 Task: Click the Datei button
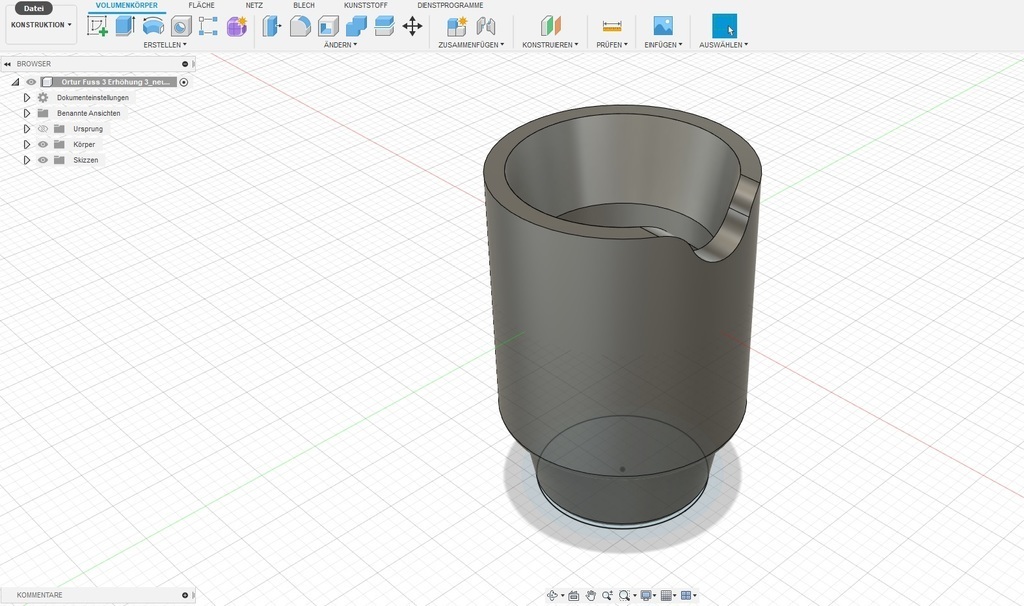click(x=33, y=8)
